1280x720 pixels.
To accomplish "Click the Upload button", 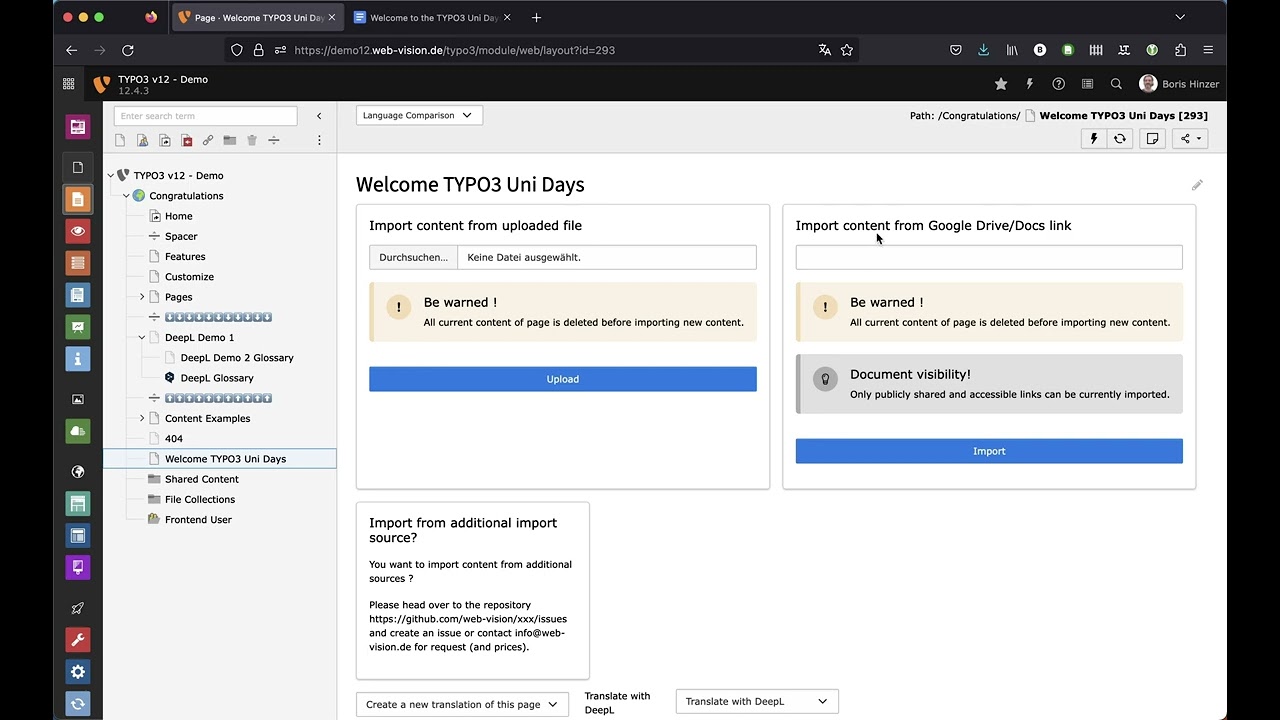I will pos(563,379).
